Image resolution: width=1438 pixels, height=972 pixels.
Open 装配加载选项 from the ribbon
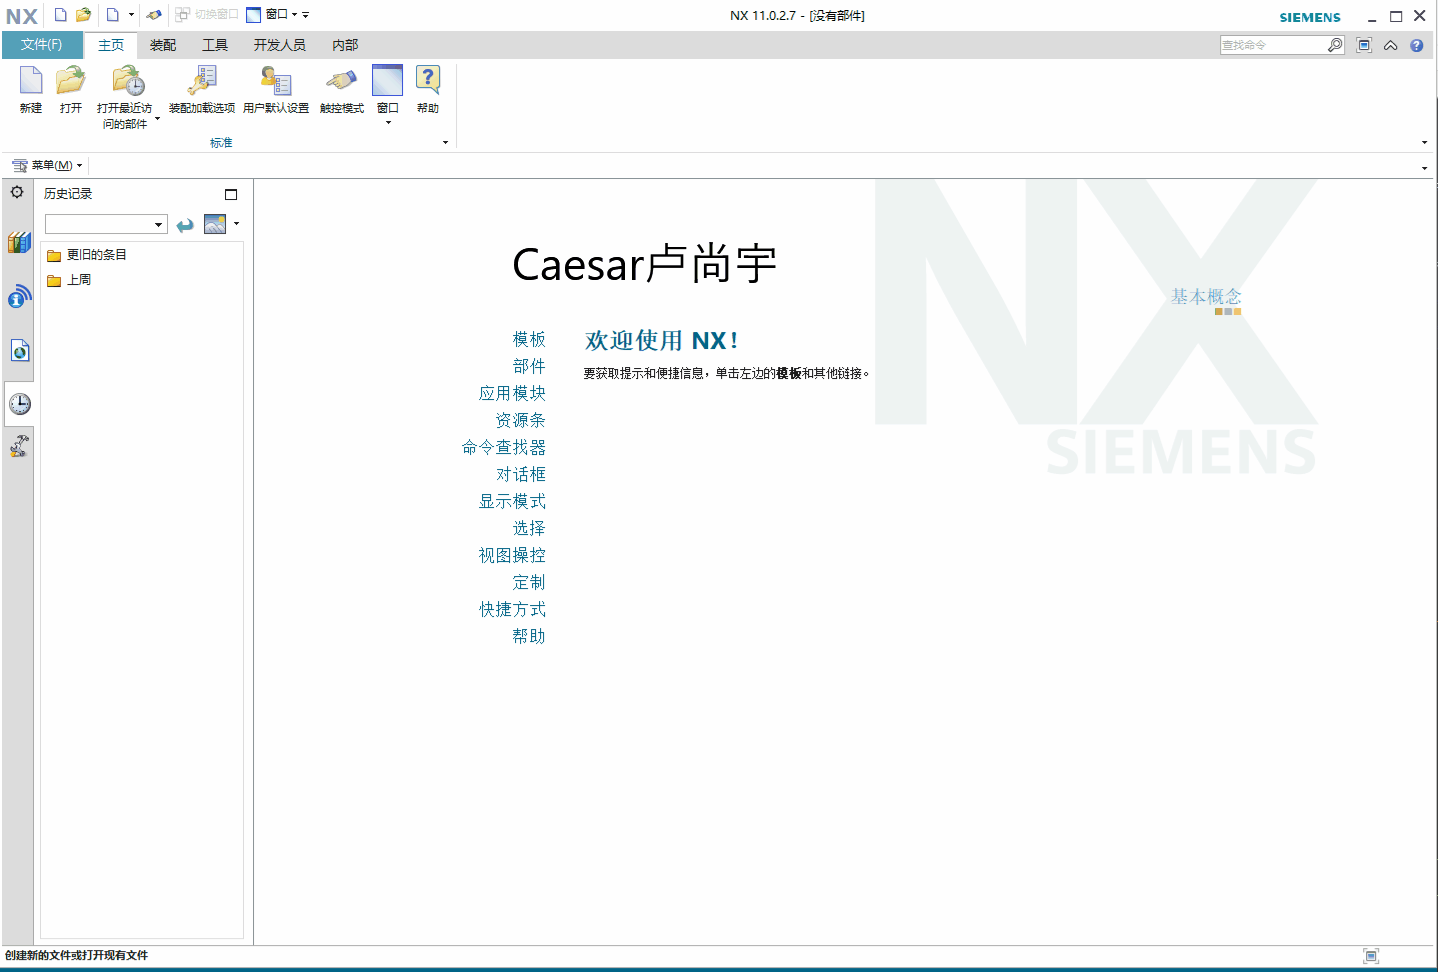point(202,90)
